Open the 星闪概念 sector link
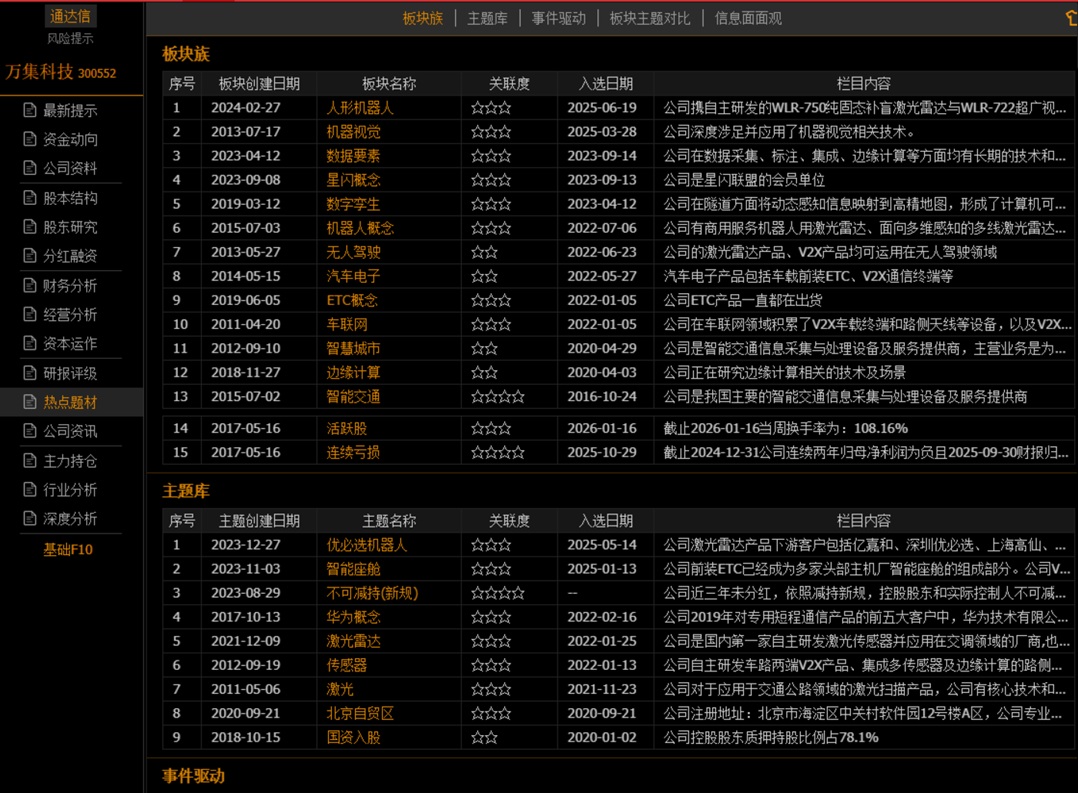Image resolution: width=1078 pixels, height=793 pixels. click(x=353, y=180)
